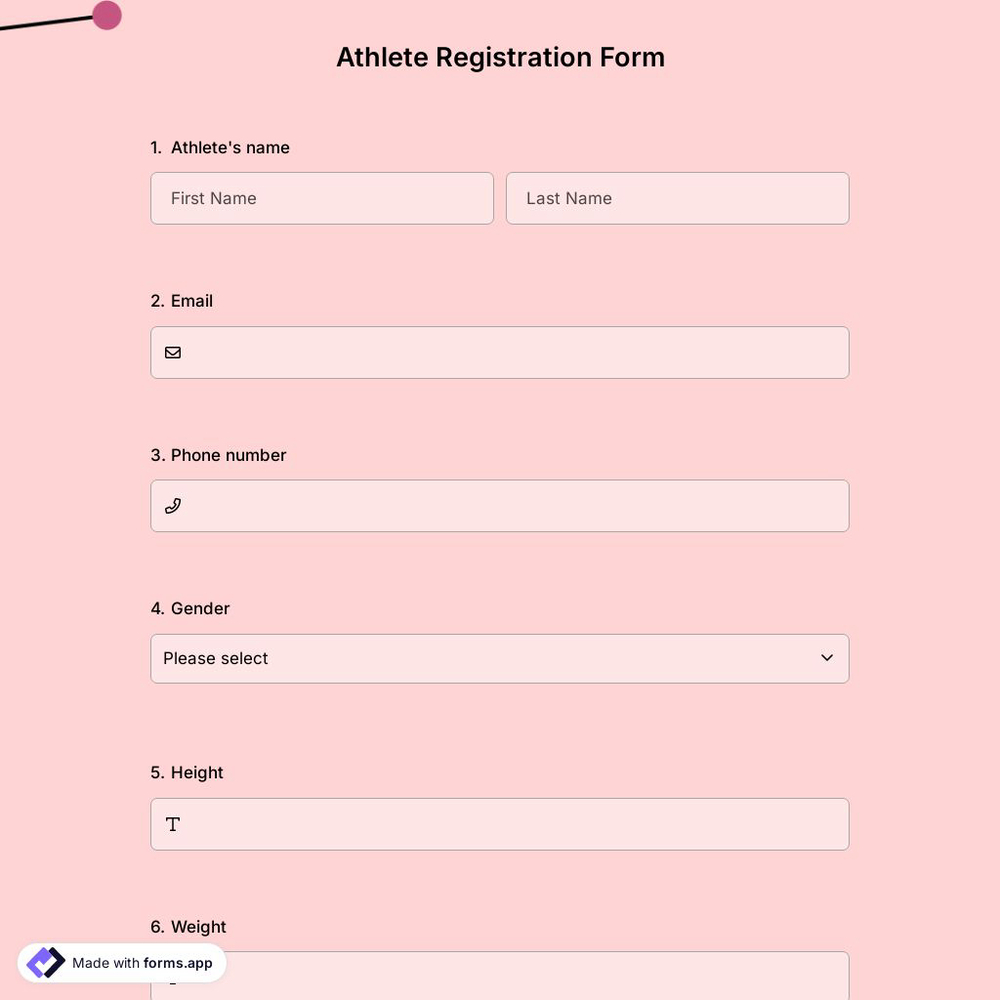
Task: Select the First Name input field
Action: click(322, 198)
